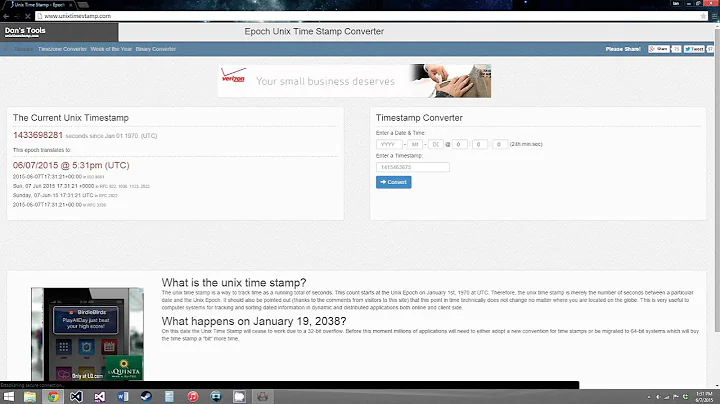This screenshot has width=720, height=404.
Task: Click the Don's Tools logo
Action: 25,32
